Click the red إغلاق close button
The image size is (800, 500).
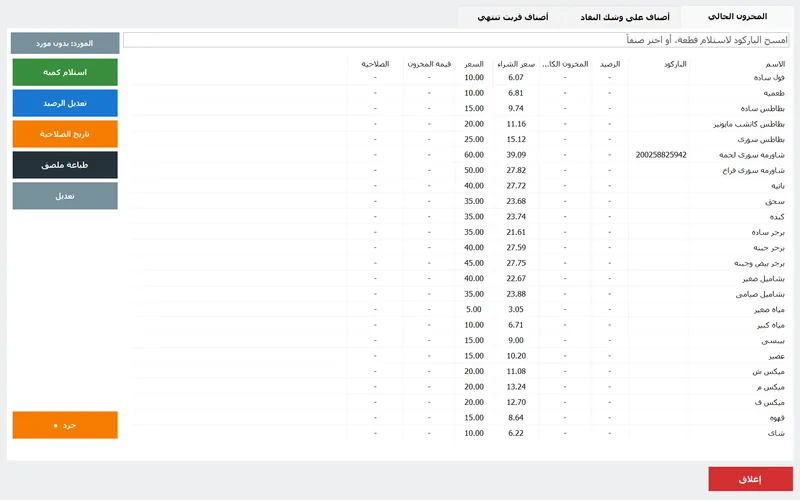pos(750,479)
